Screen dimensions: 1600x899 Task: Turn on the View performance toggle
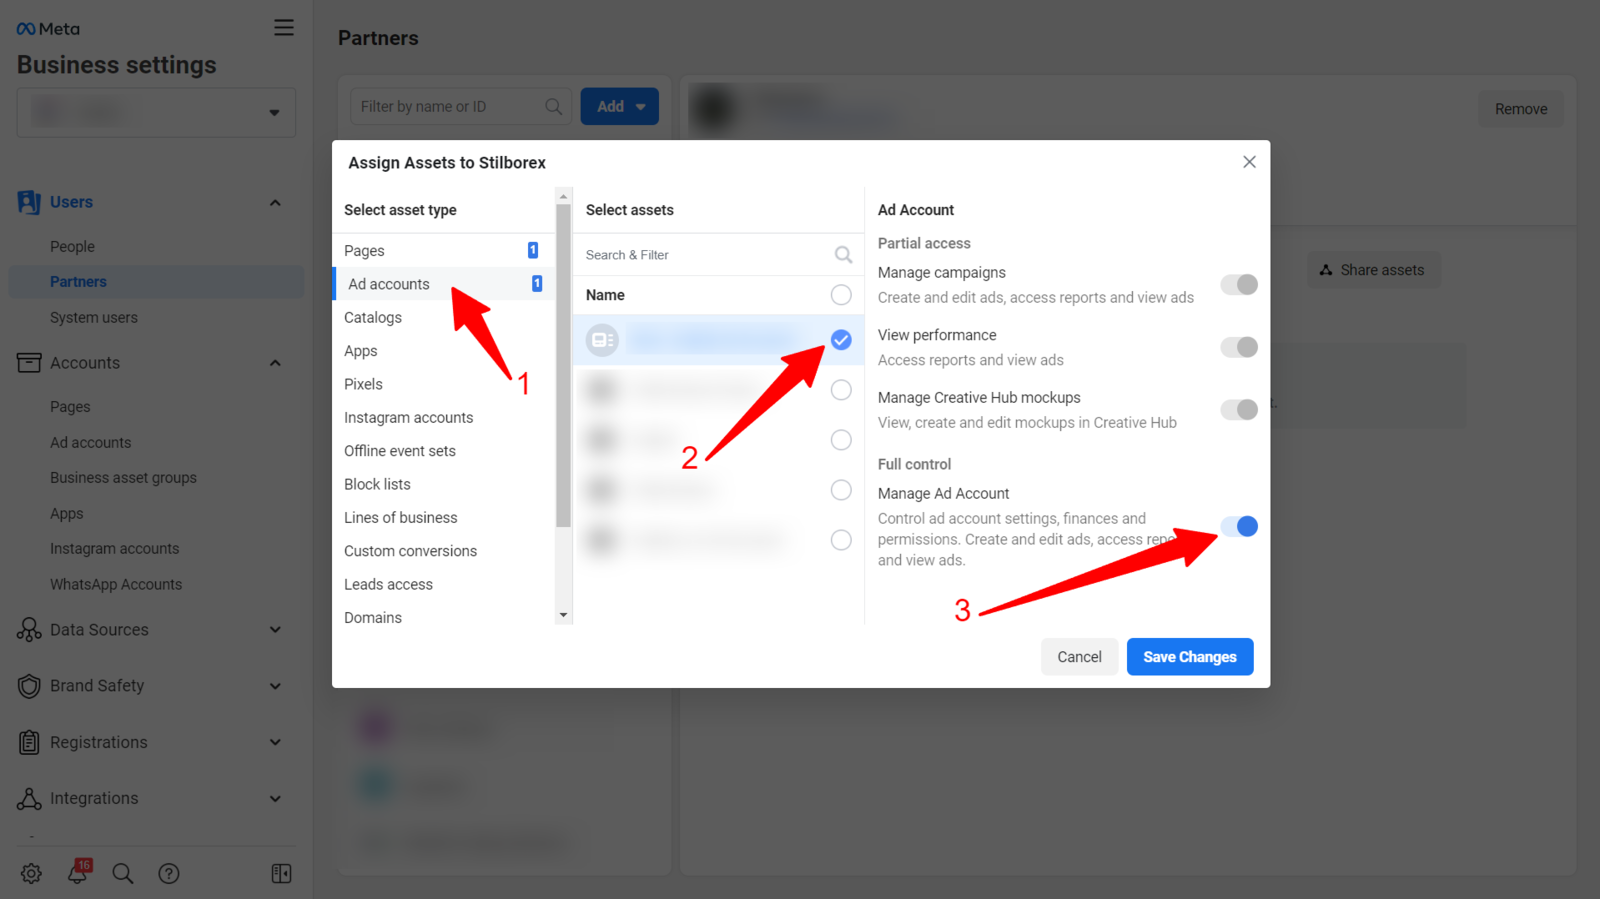(x=1239, y=347)
